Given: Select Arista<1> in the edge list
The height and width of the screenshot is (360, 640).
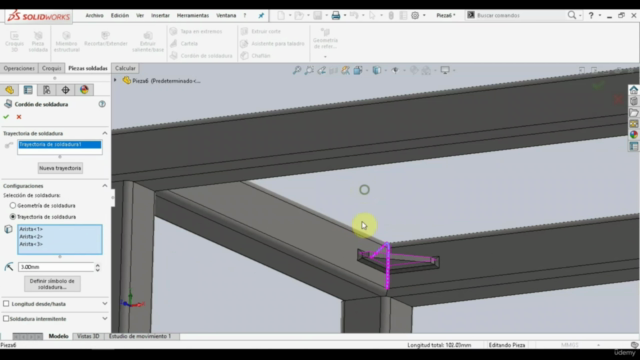Looking at the screenshot, I should 31,229.
